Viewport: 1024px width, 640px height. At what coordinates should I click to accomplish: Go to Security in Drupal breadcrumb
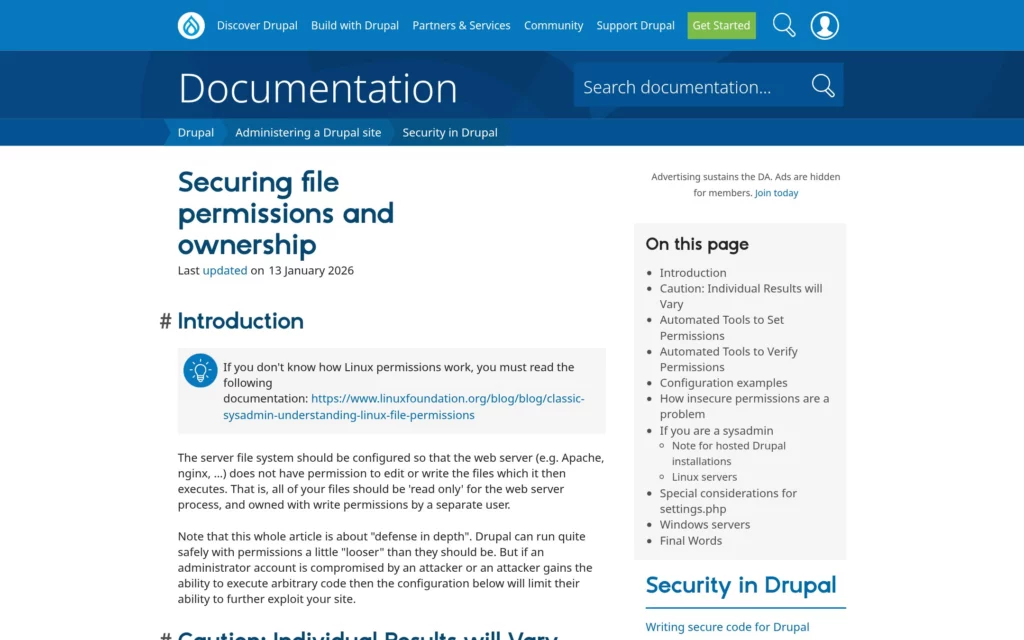tap(449, 133)
